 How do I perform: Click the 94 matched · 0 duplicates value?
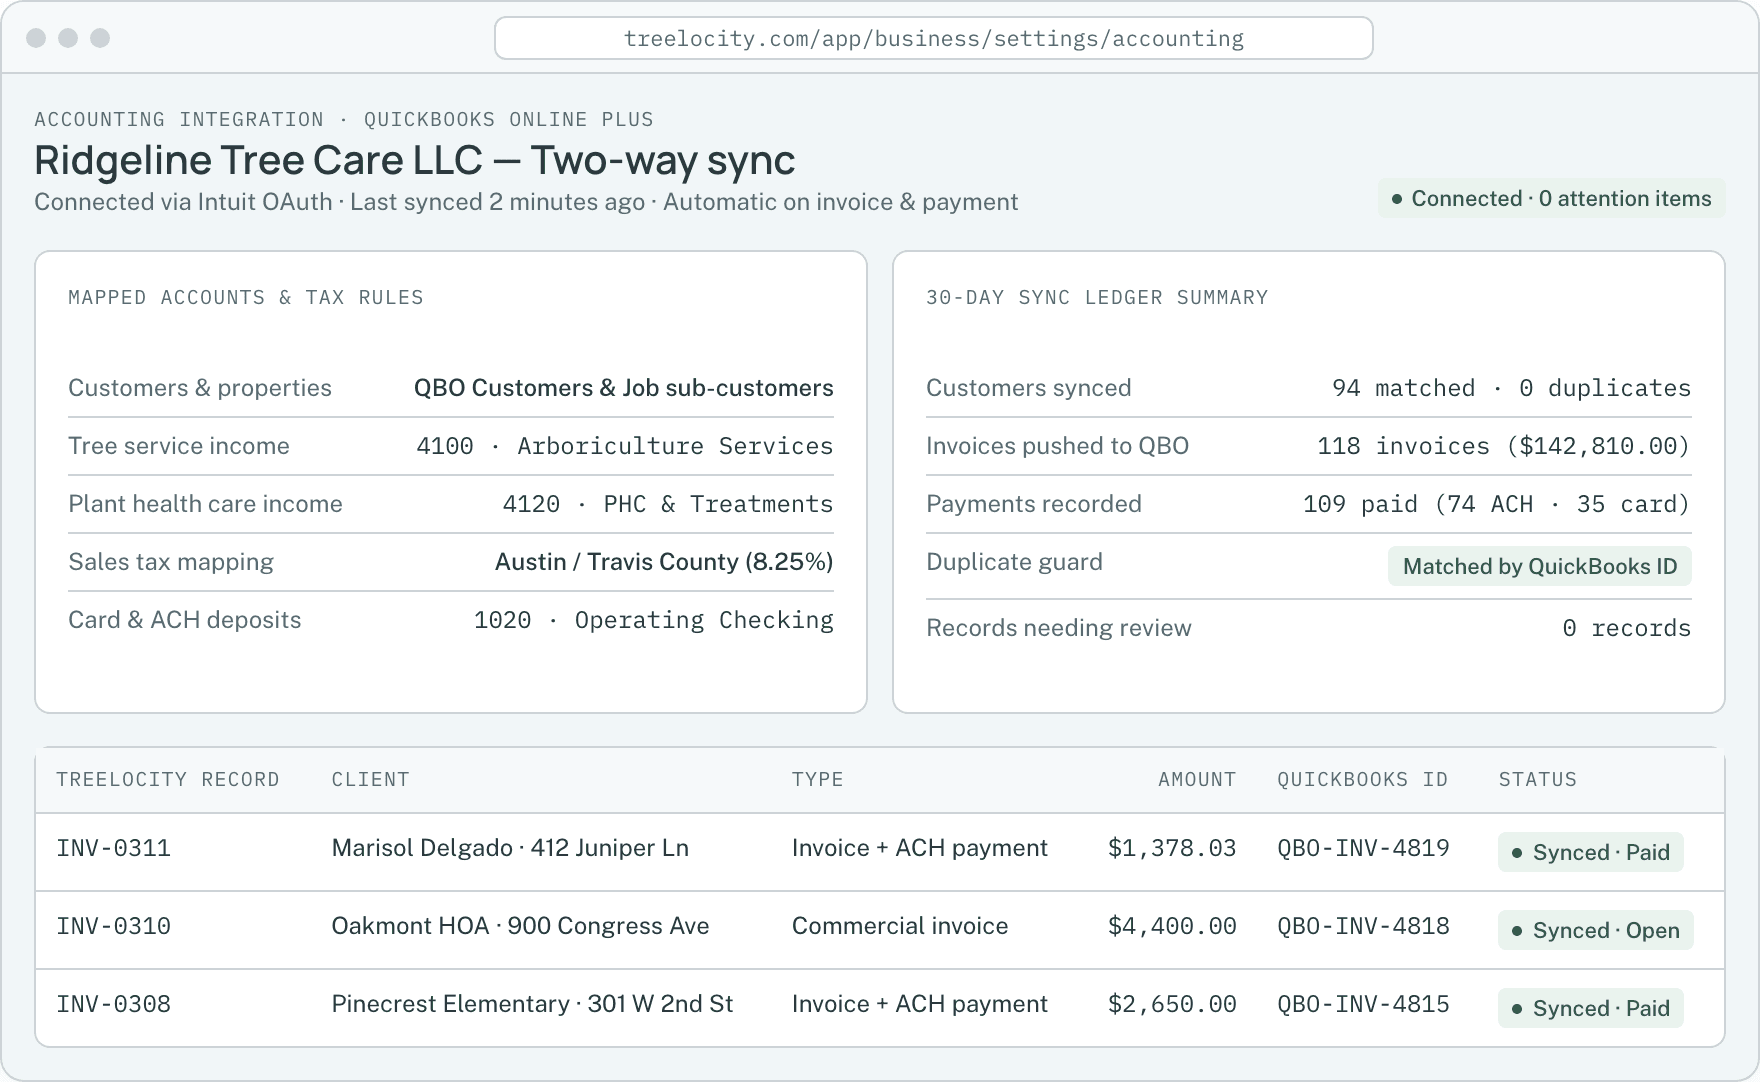point(1512,388)
